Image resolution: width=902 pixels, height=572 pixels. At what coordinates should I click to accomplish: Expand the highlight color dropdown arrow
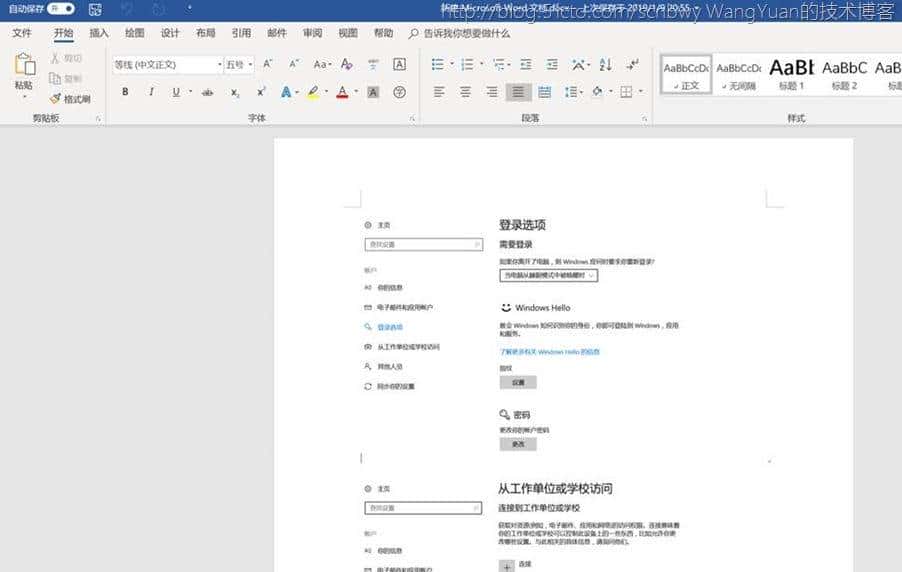tap(326, 91)
